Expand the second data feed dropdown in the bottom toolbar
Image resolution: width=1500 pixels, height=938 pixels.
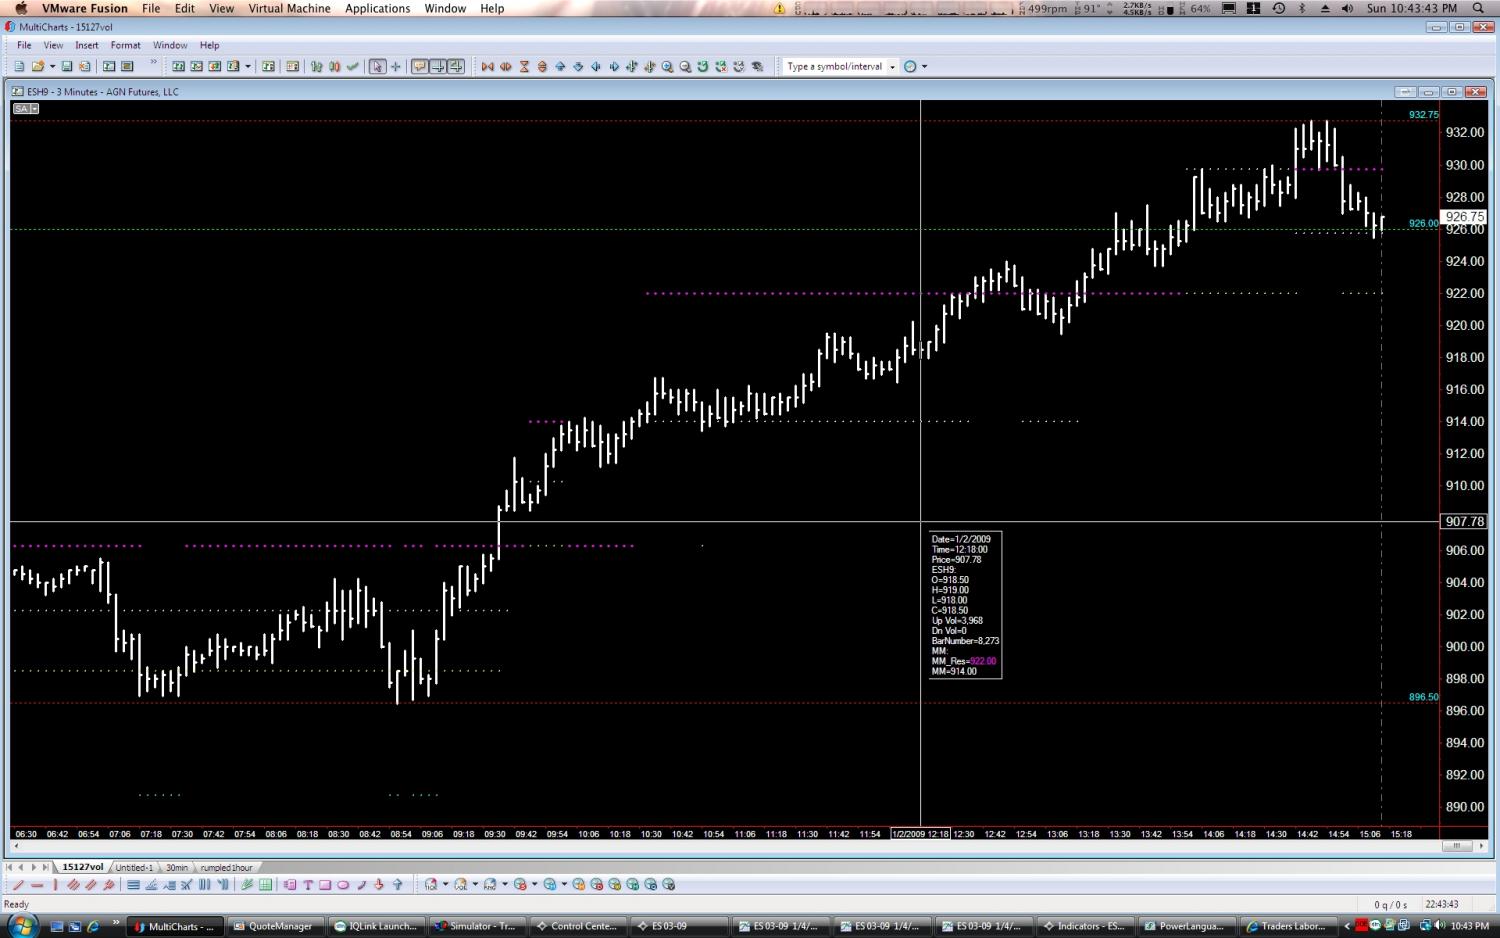click(x=476, y=885)
